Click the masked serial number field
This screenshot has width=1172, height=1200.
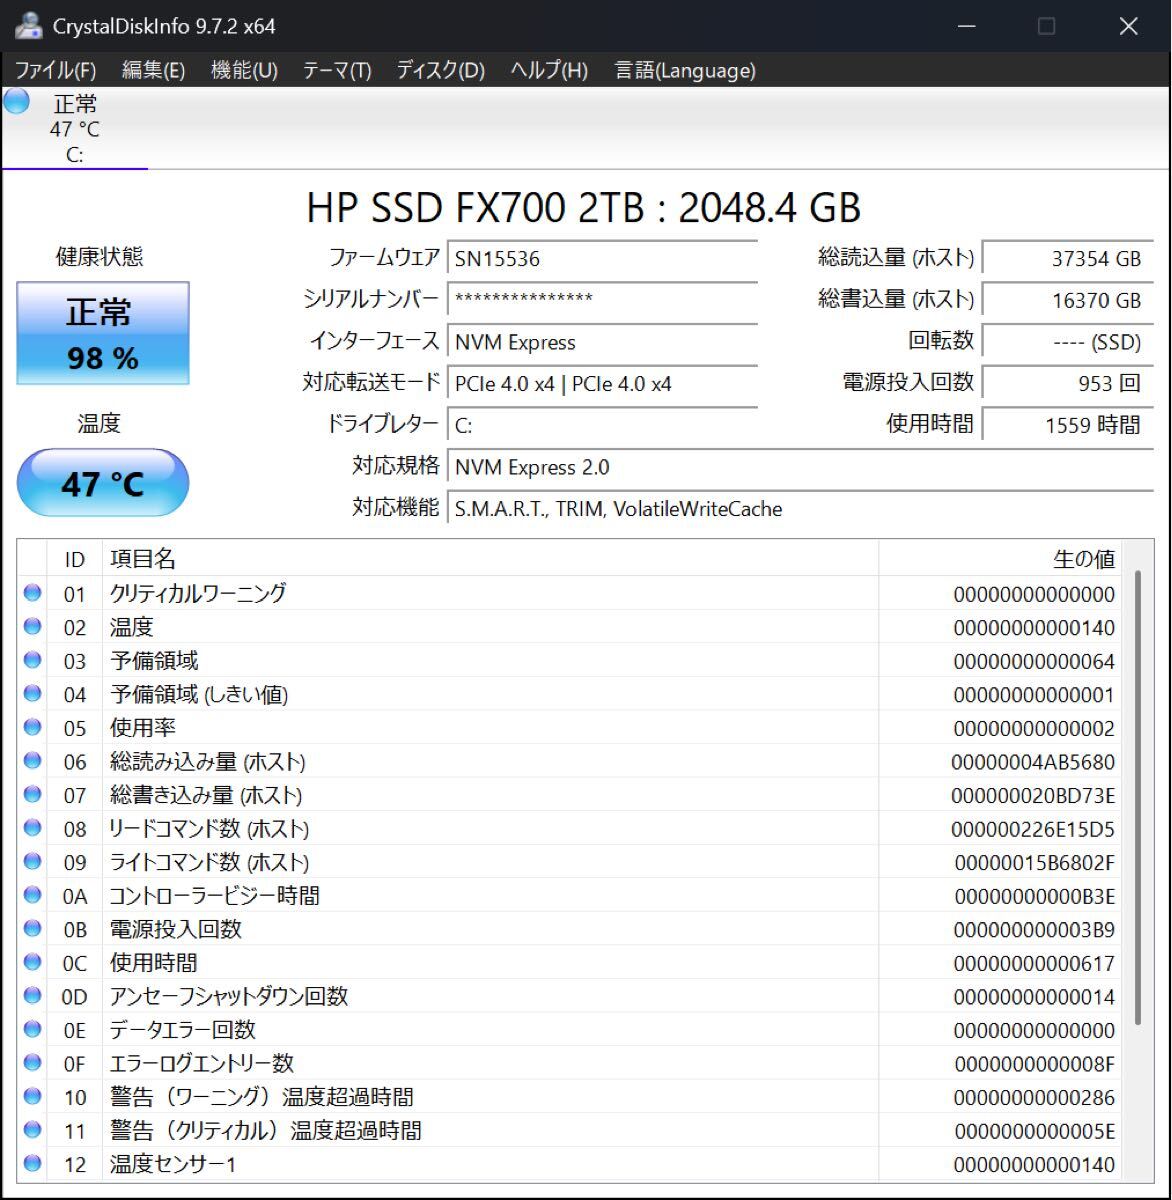(602, 300)
